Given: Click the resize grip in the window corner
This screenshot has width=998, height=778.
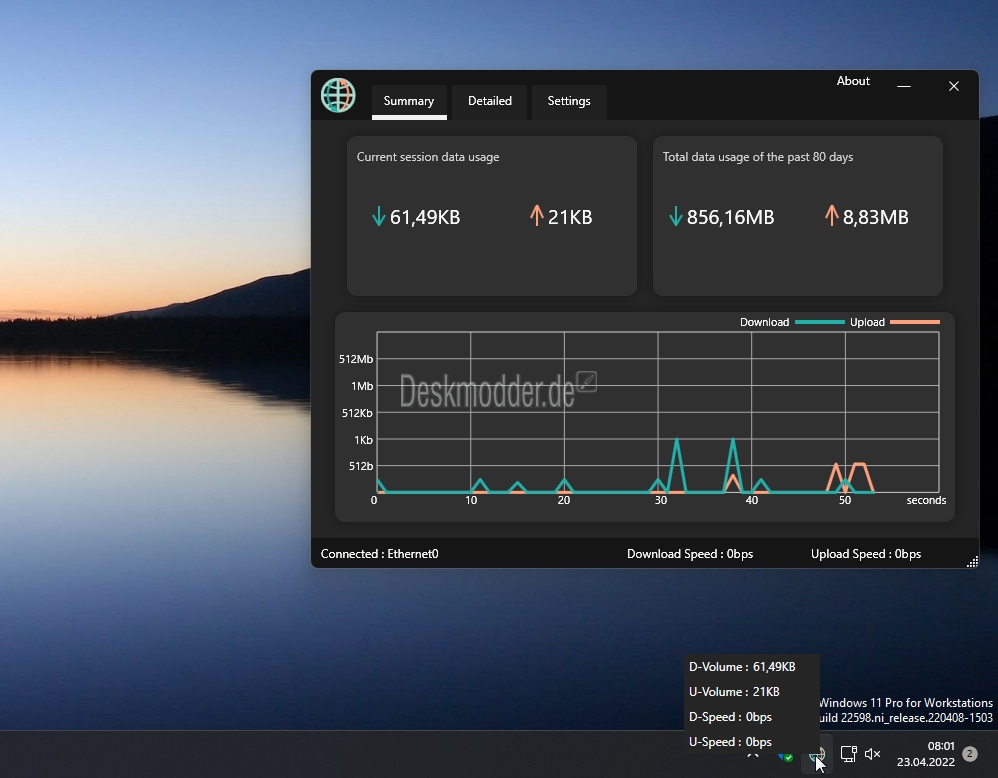Looking at the screenshot, I should (x=972, y=562).
